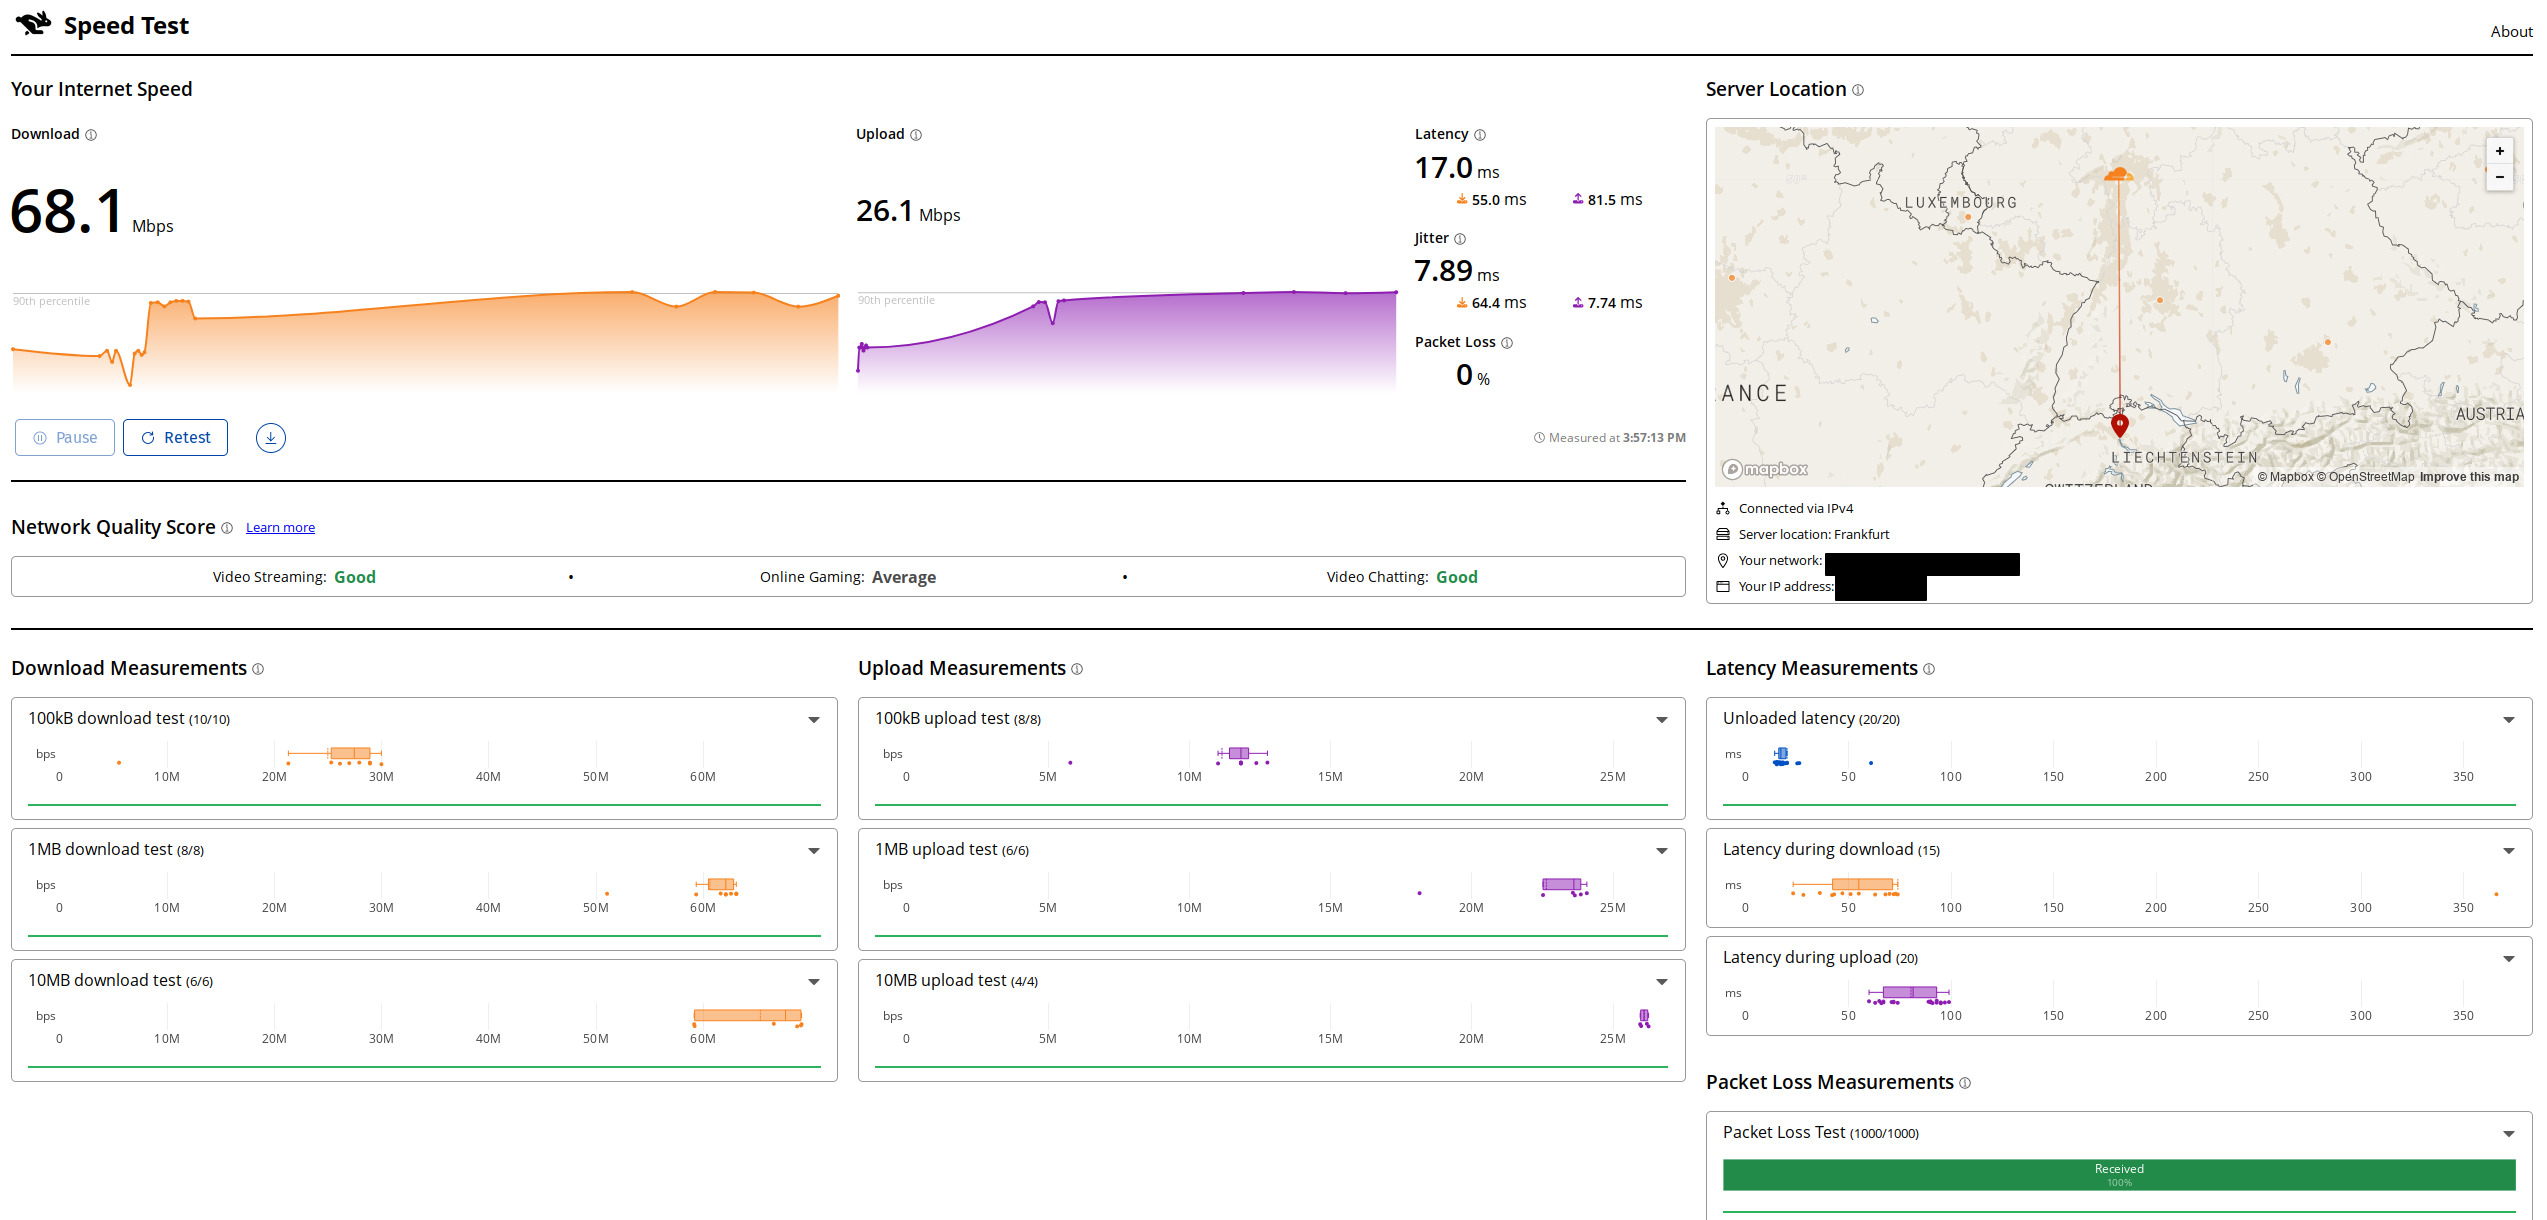The image size is (2547, 1220).
Task: Open the About page
Action: [x=2510, y=32]
